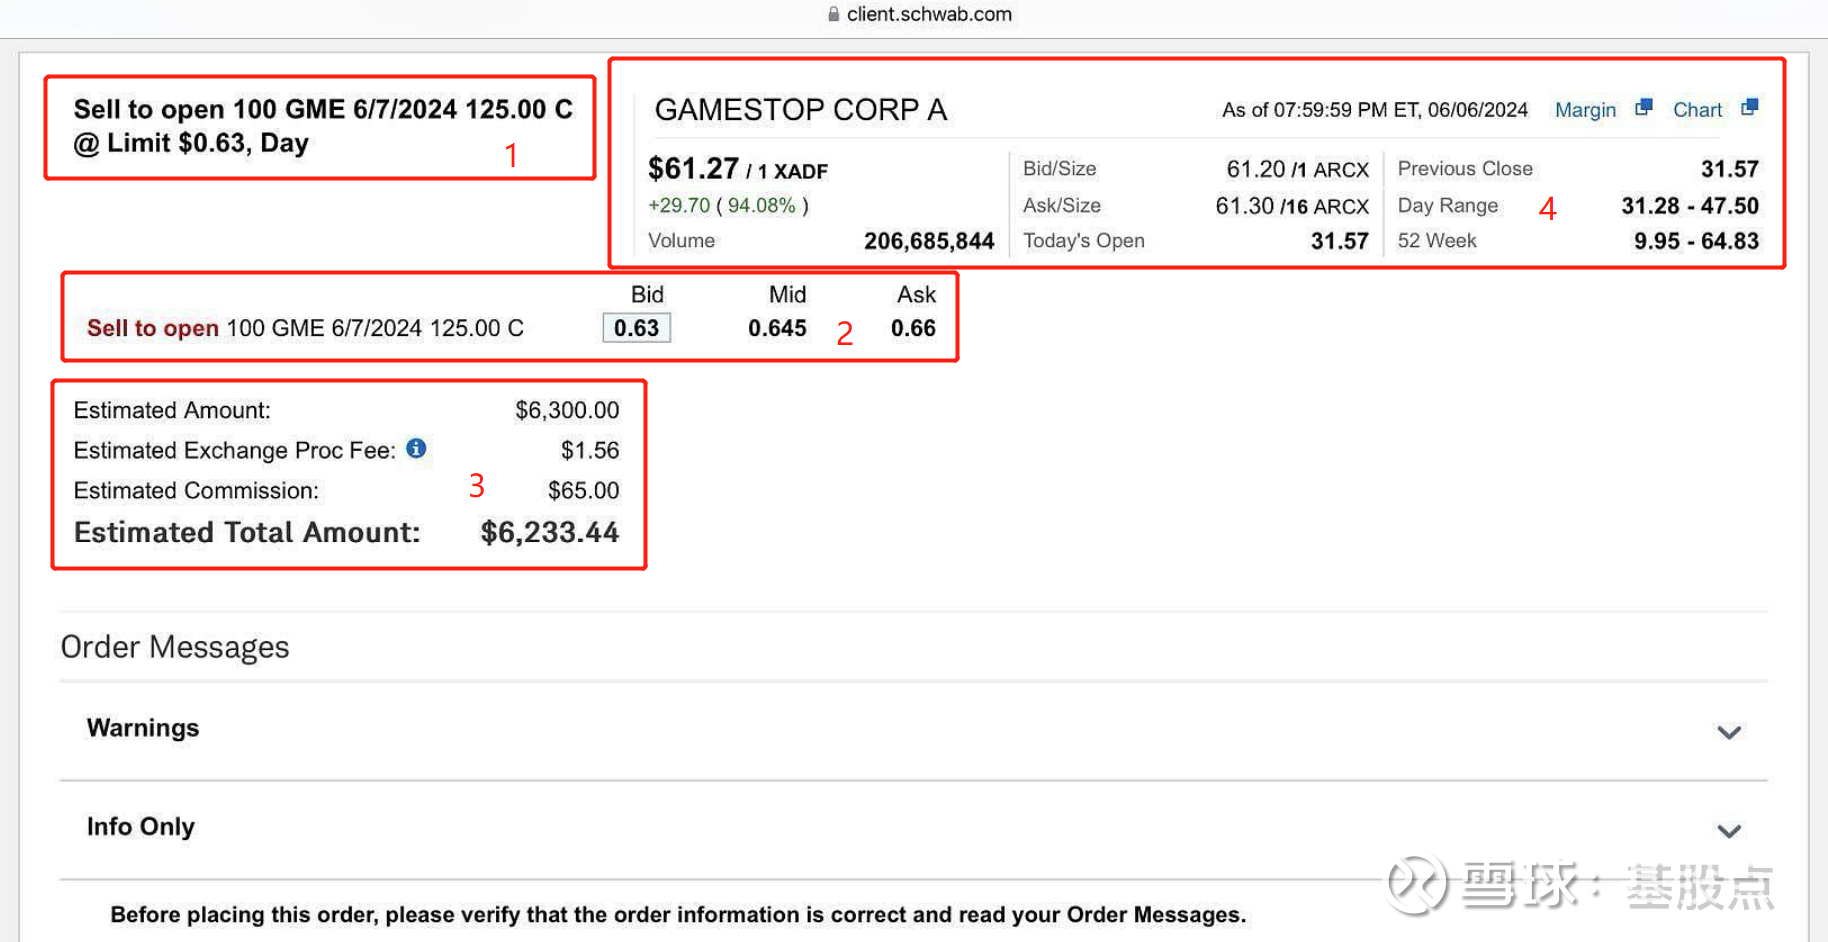Open the Margin link
The width and height of the screenshot is (1828, 942).
(1585, 110)
